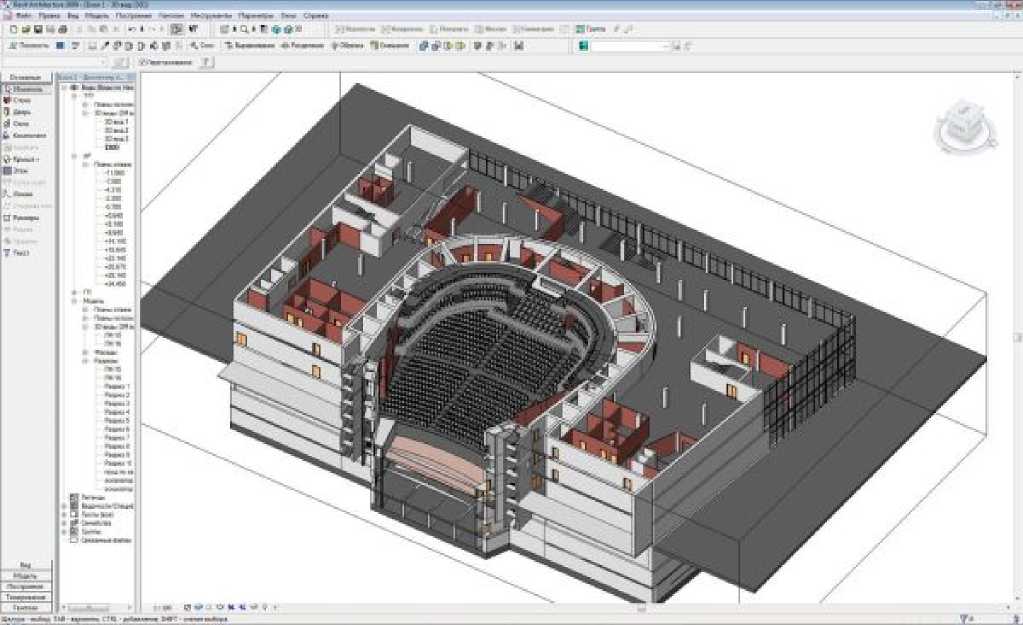Image resolution: width=1023 pixels, height=625 pixels.
Task: Click the Обрезка toolbar button
Action: (349, 46)
